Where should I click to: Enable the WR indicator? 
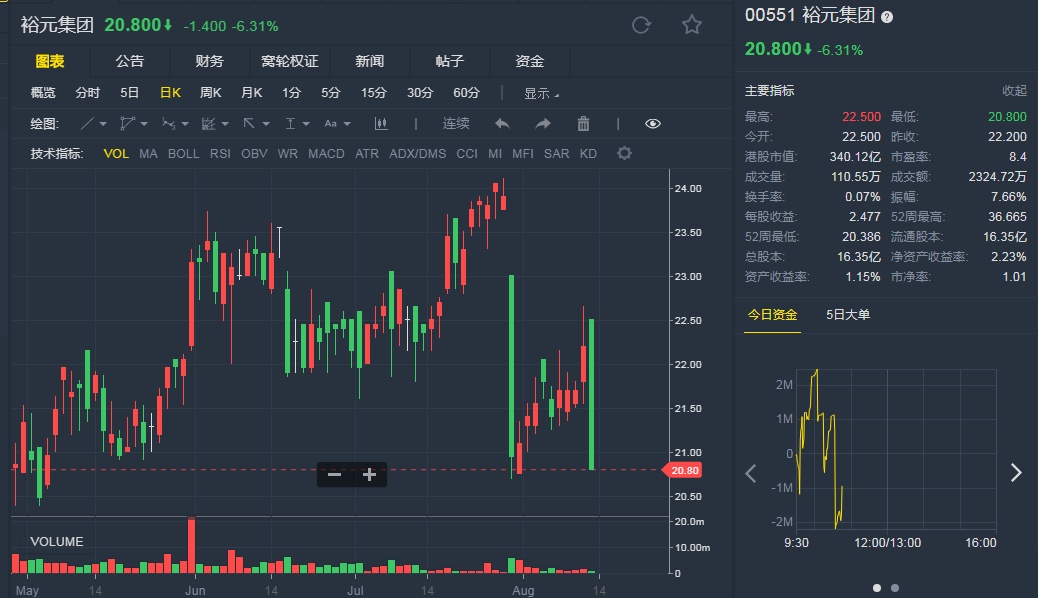point(287,154)
